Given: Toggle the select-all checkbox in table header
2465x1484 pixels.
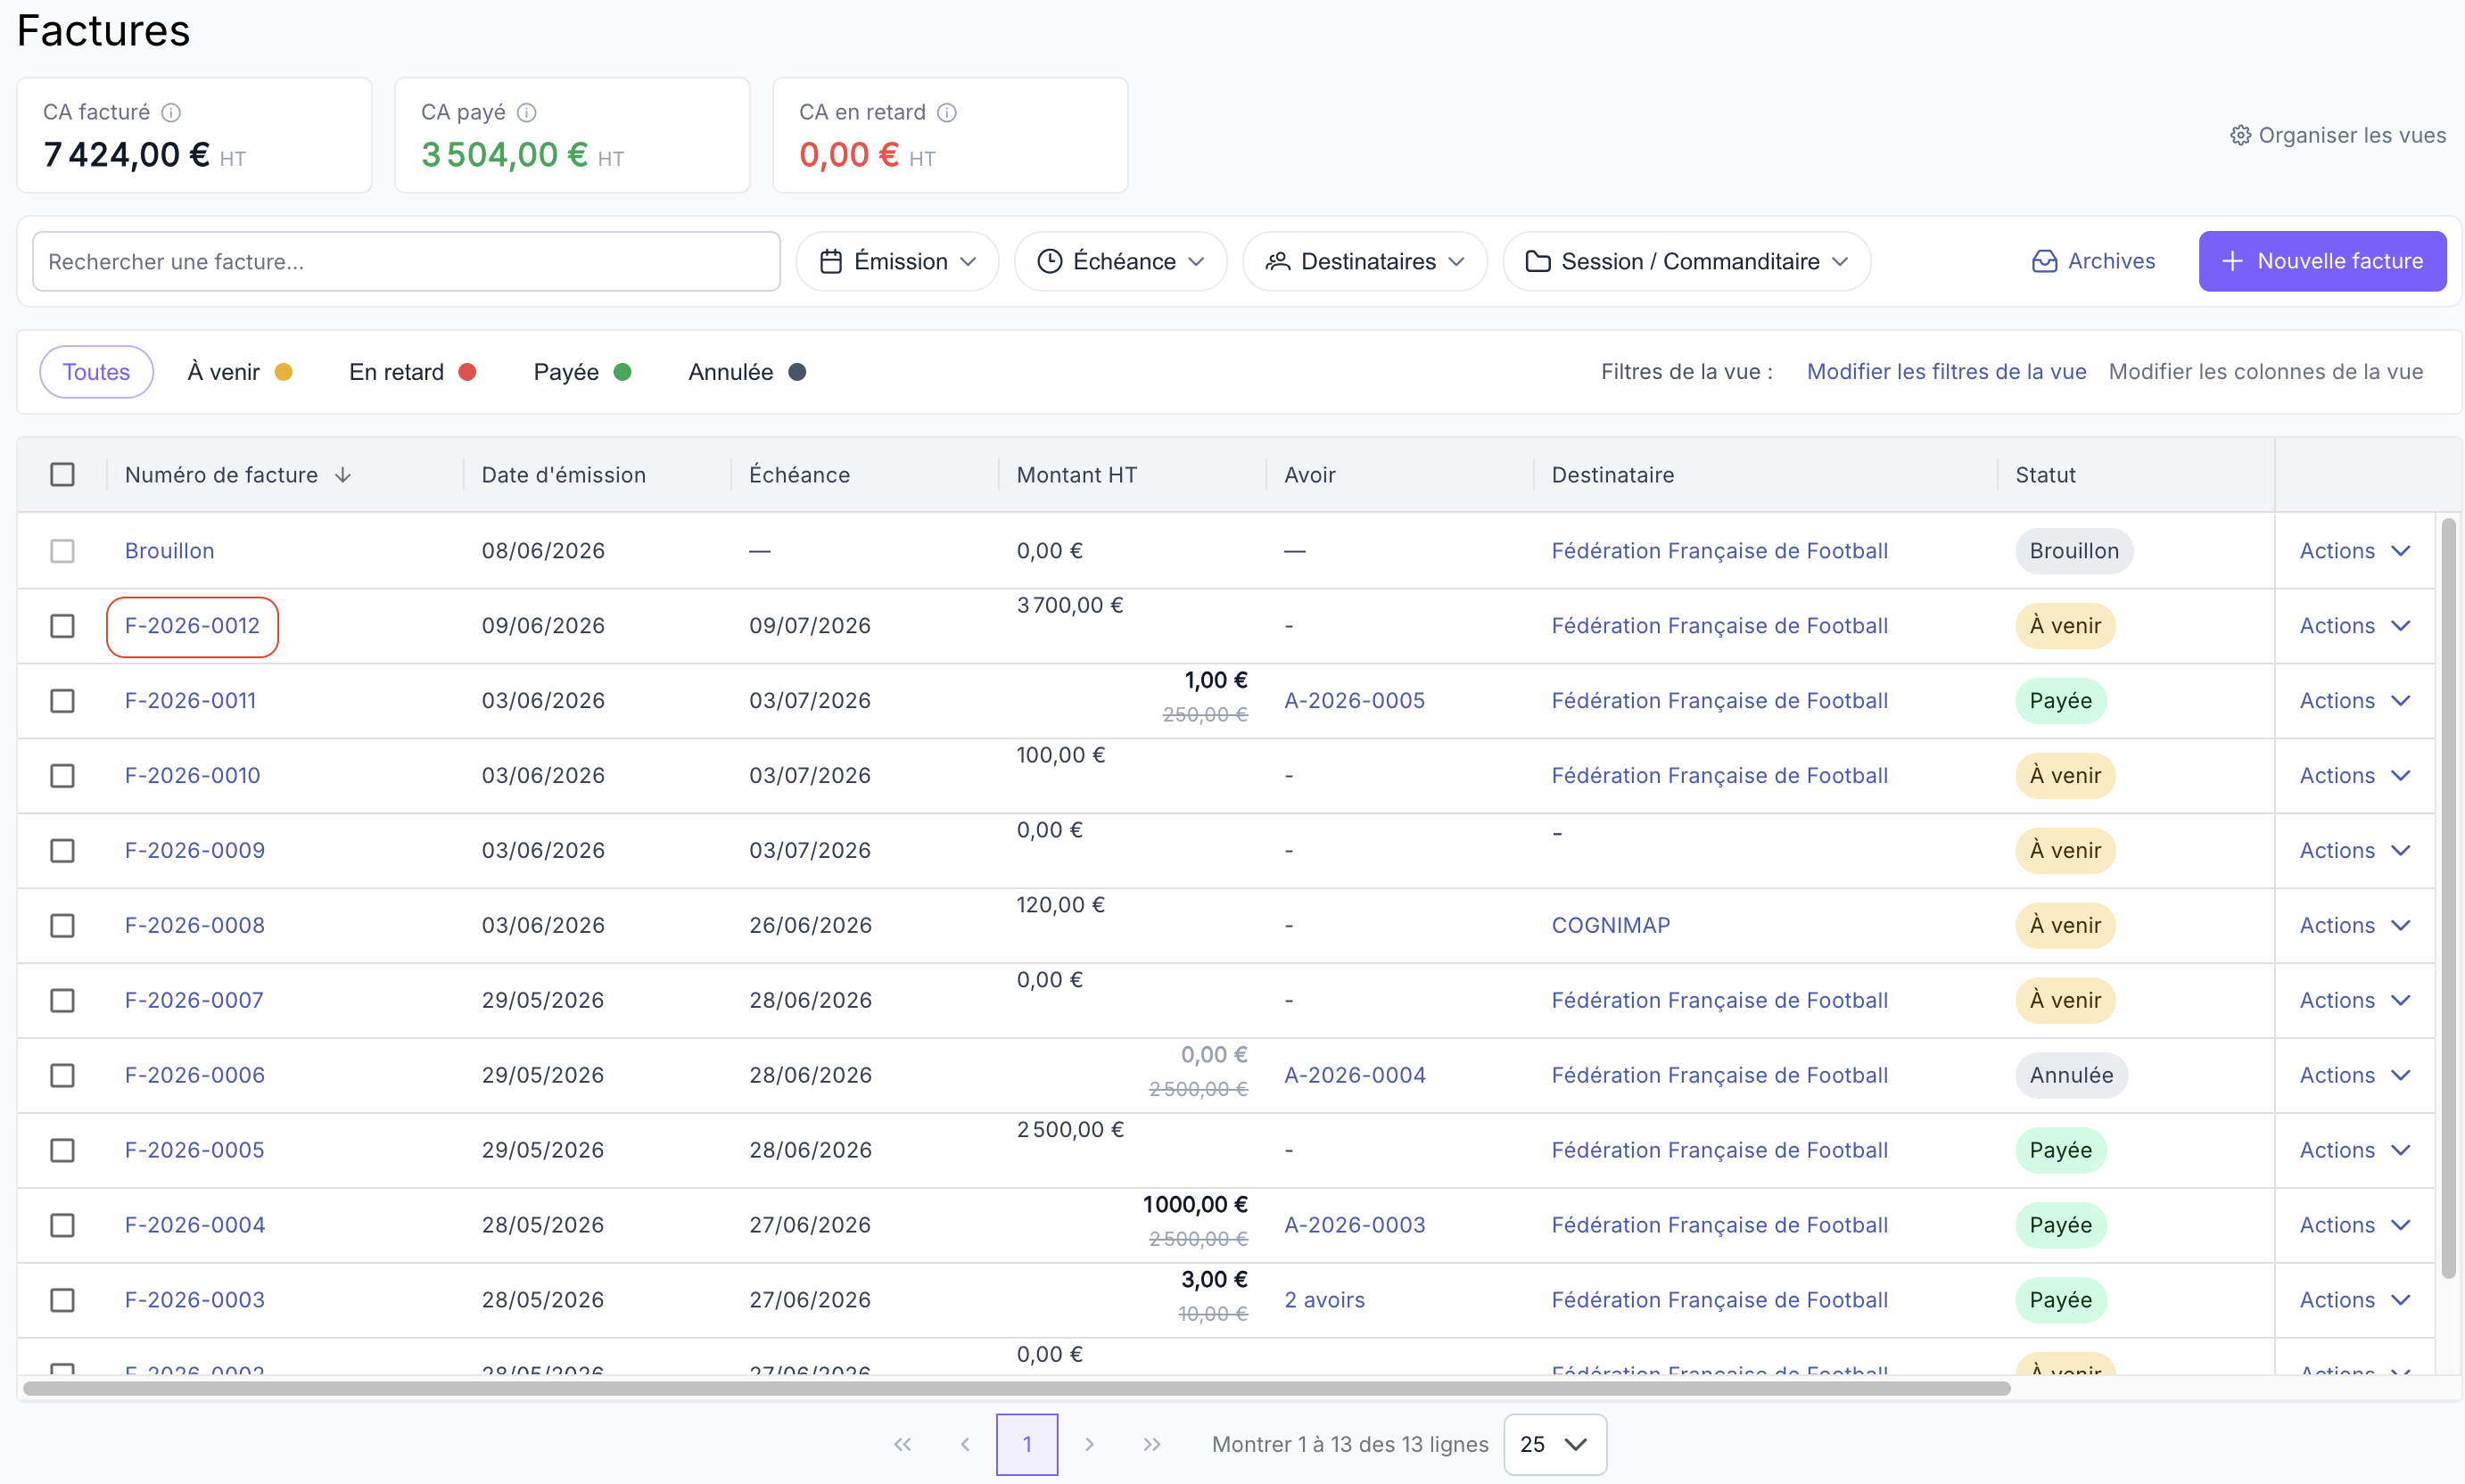Looking at the screenshot, I should tap(62, 474).
